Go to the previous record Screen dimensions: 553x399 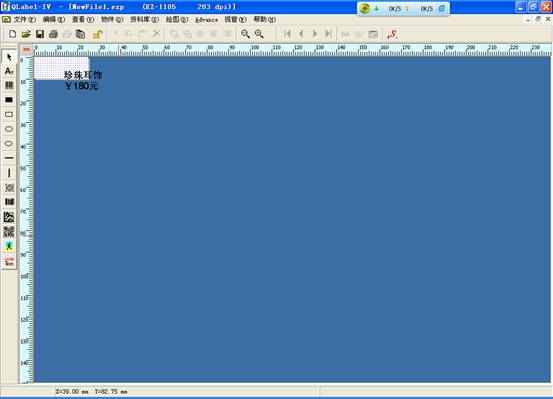click(301, 34)
